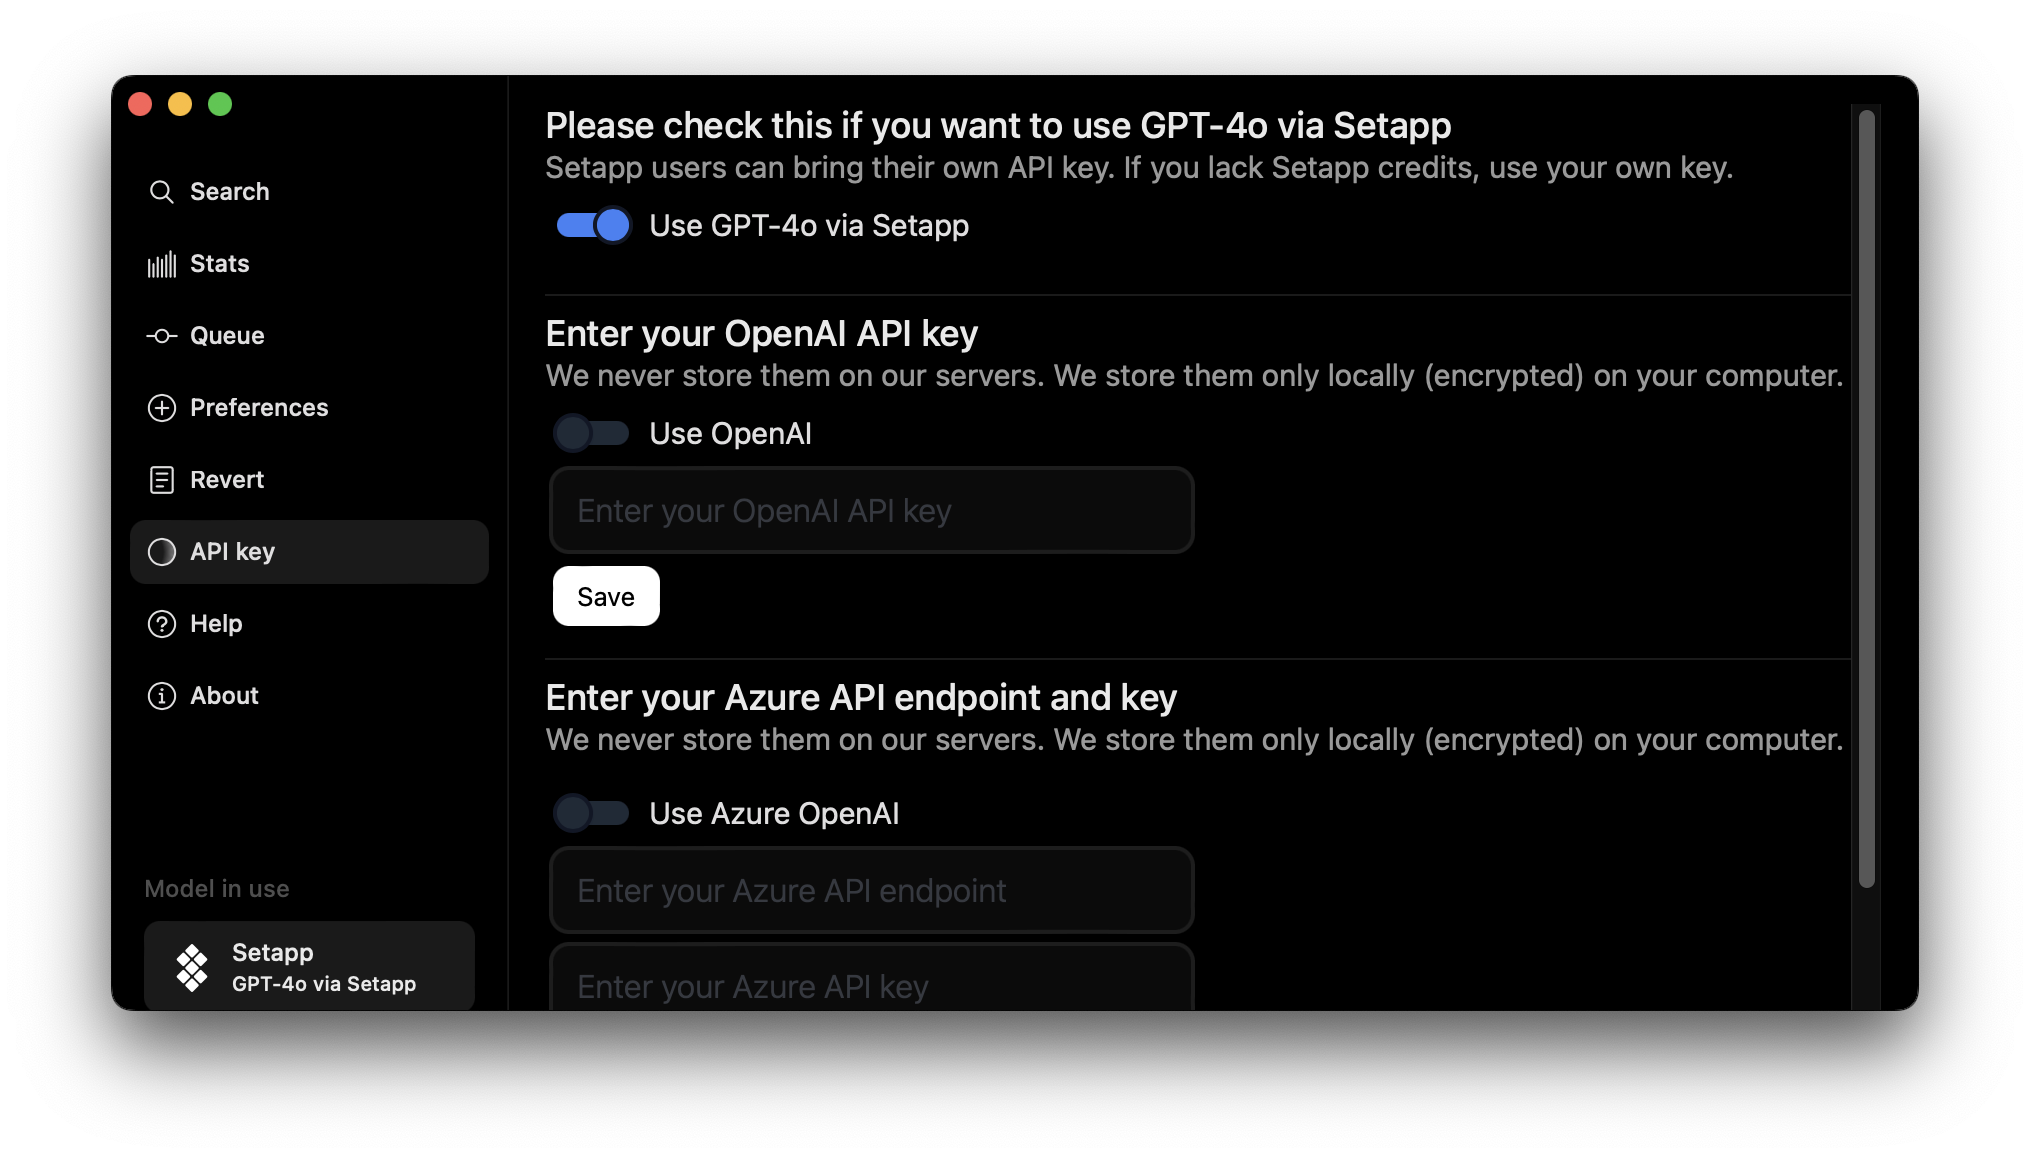
Task: Click the Setapp GPT-4o model in use card
Action: click(x=309, y=966)
